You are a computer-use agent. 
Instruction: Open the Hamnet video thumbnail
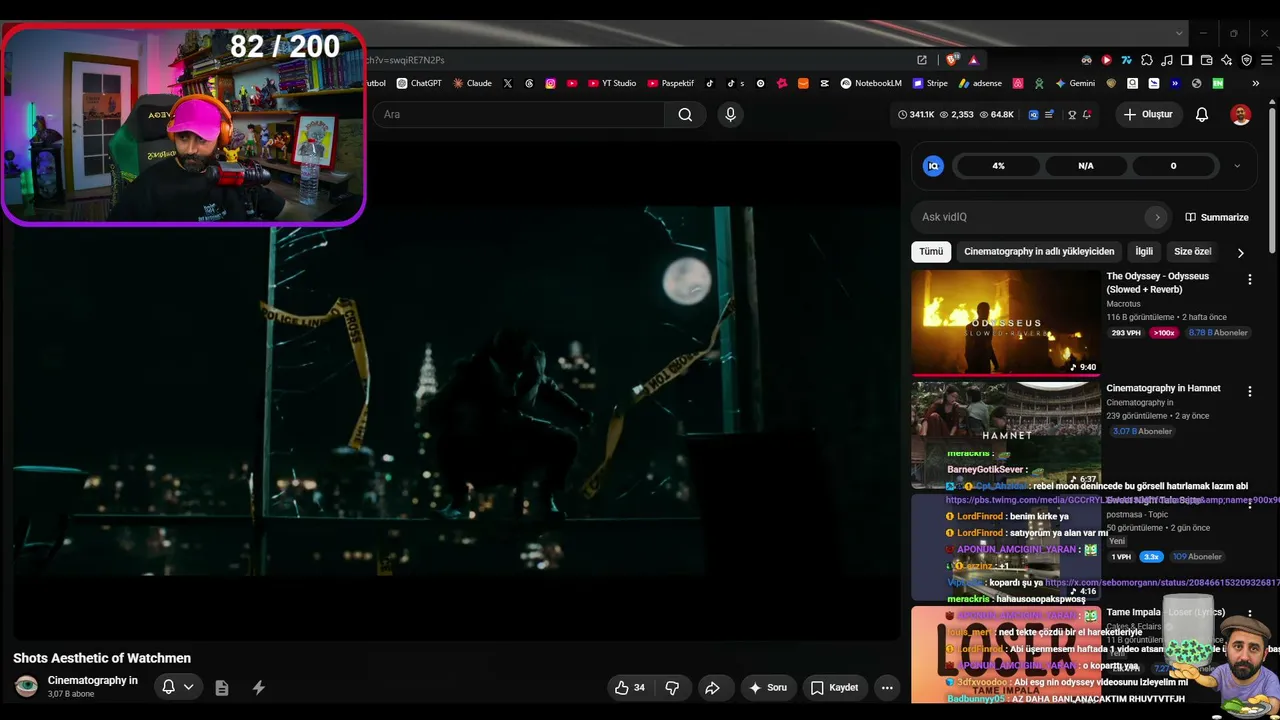pyautogui.click(x=1005, y=435)
